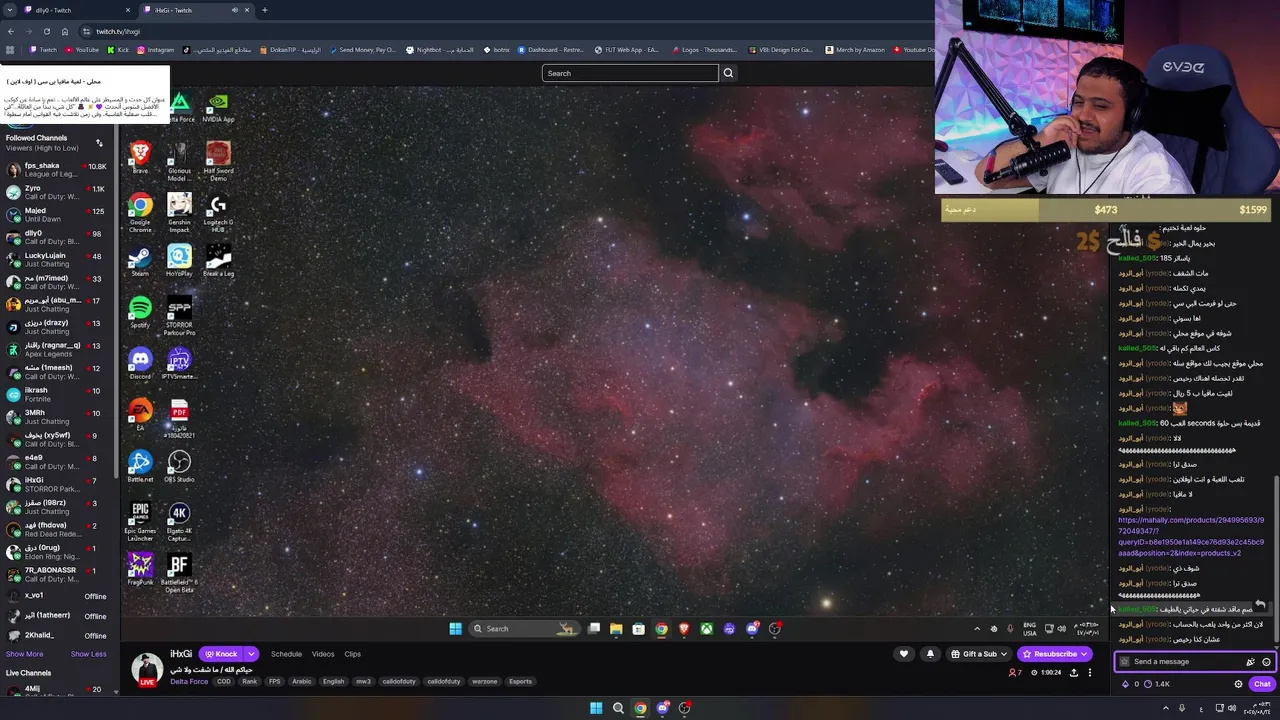The image size is (1280, 720).
Task: Open chat settings gear icon
Action: (1238, 684)
